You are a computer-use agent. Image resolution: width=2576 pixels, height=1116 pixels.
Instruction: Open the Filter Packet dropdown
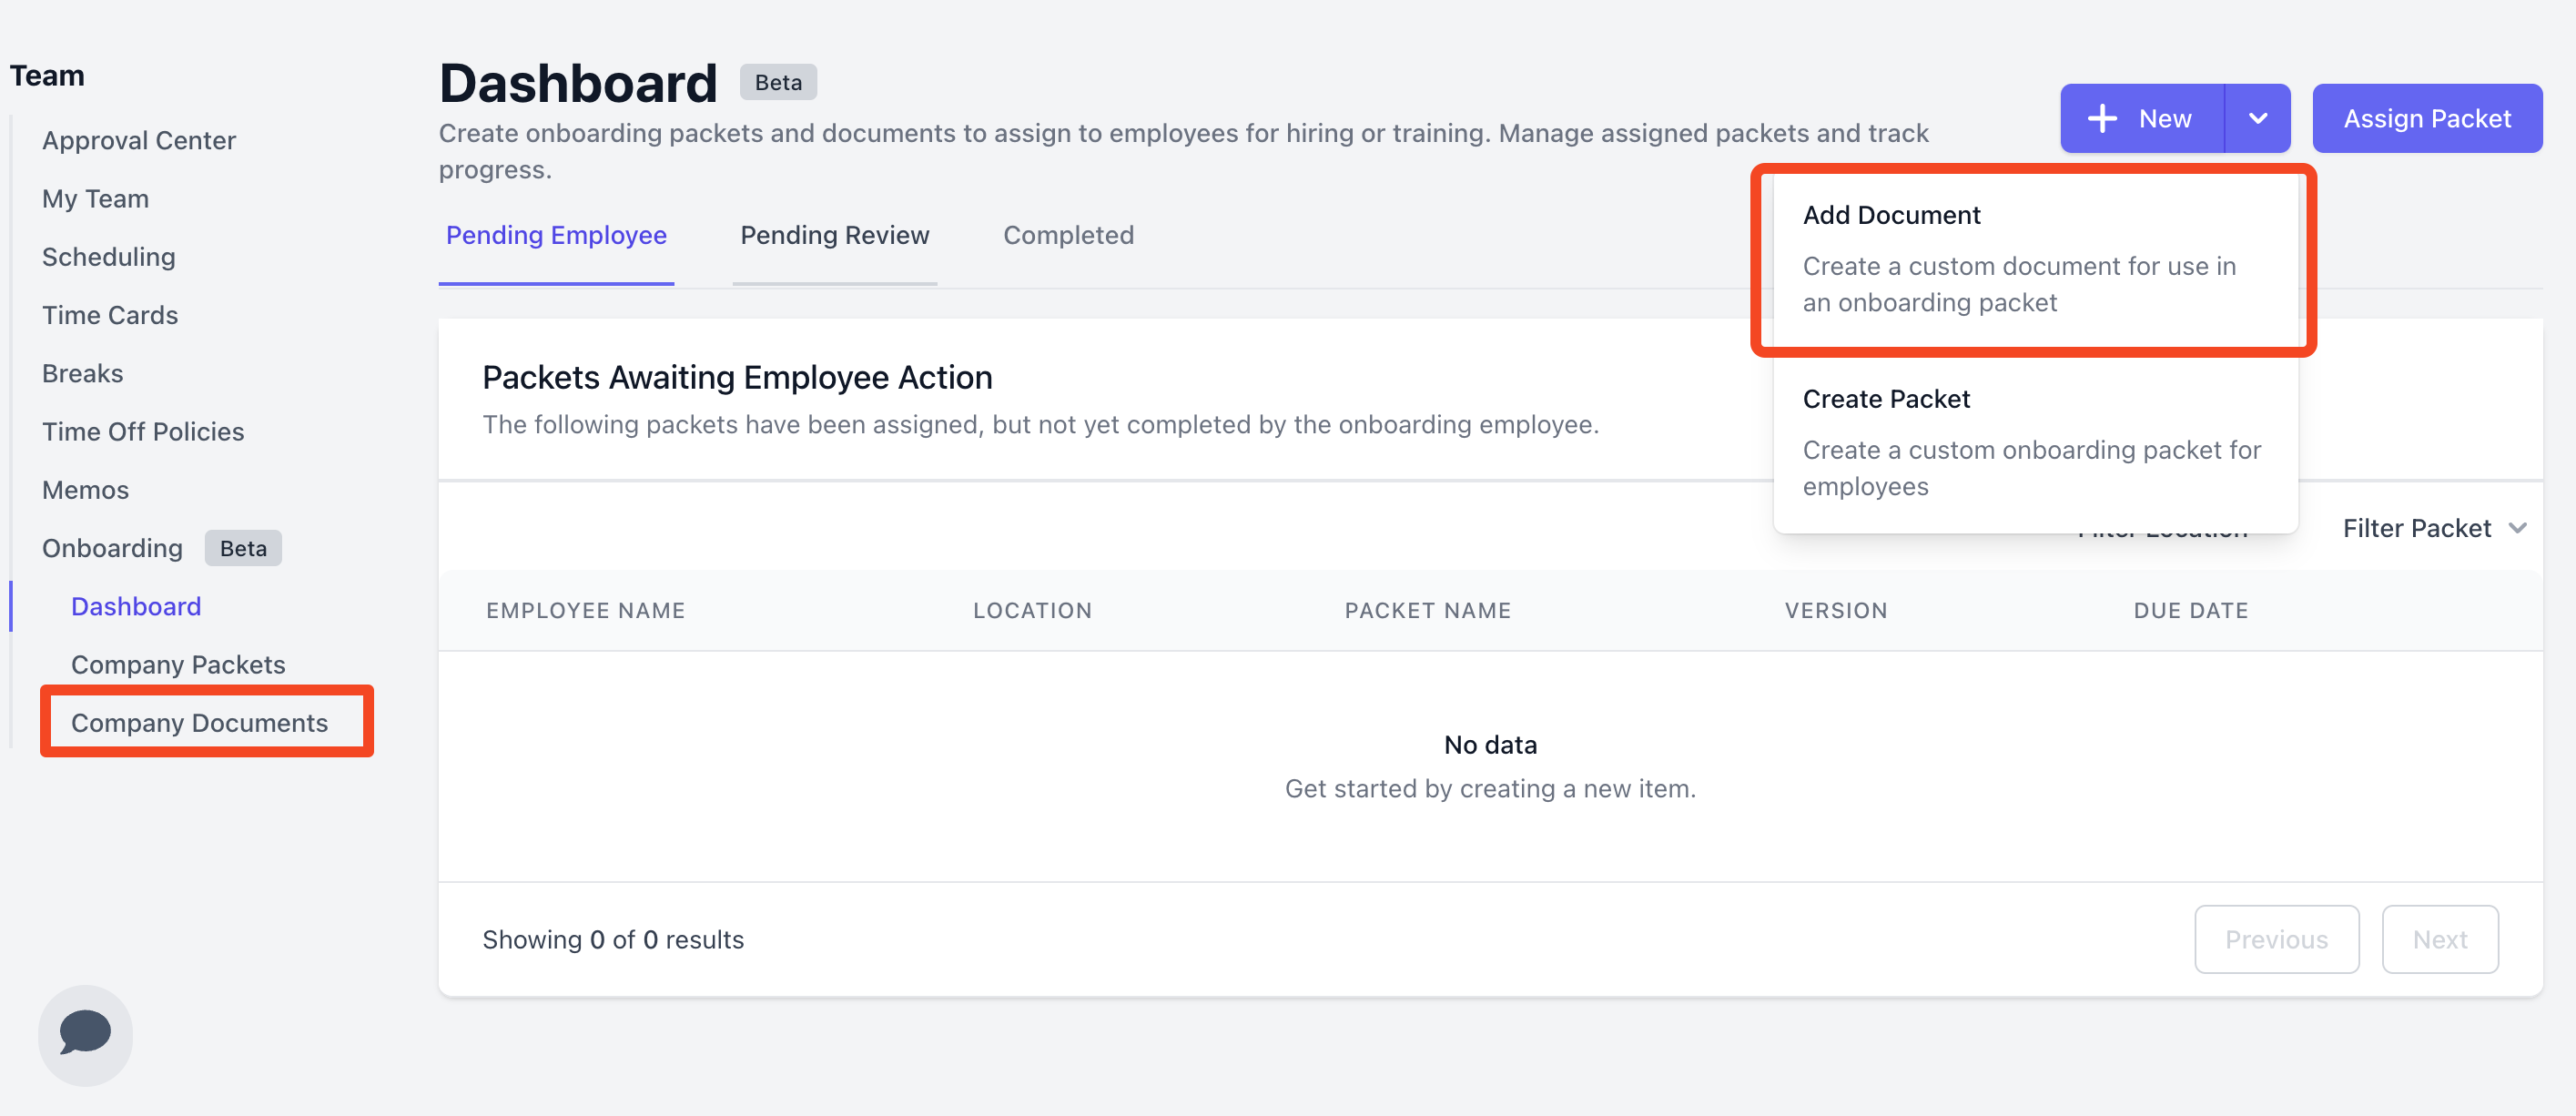click(x=2433, y=528)
